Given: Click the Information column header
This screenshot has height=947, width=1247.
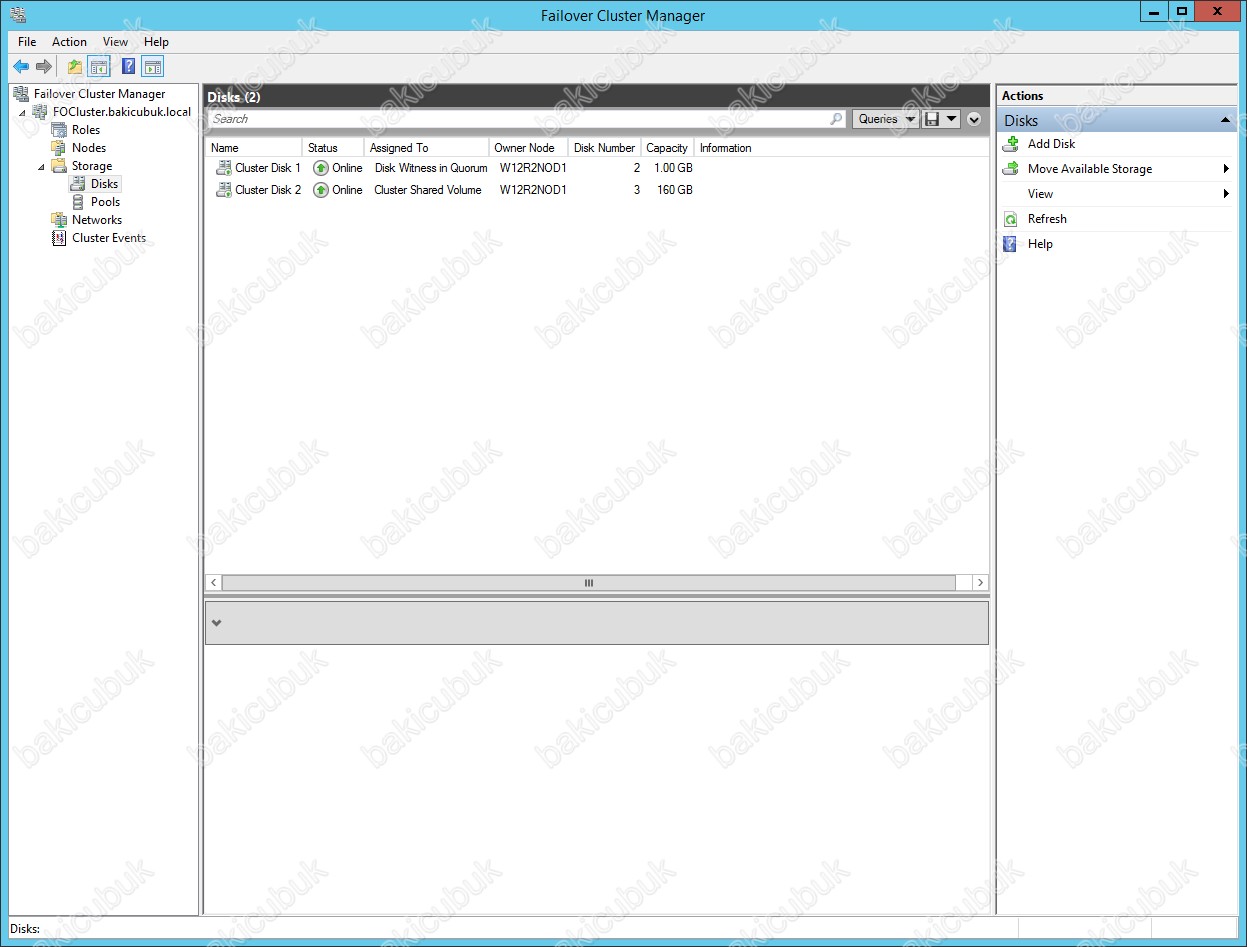Looking at the screenshot, I should point(726,148).
